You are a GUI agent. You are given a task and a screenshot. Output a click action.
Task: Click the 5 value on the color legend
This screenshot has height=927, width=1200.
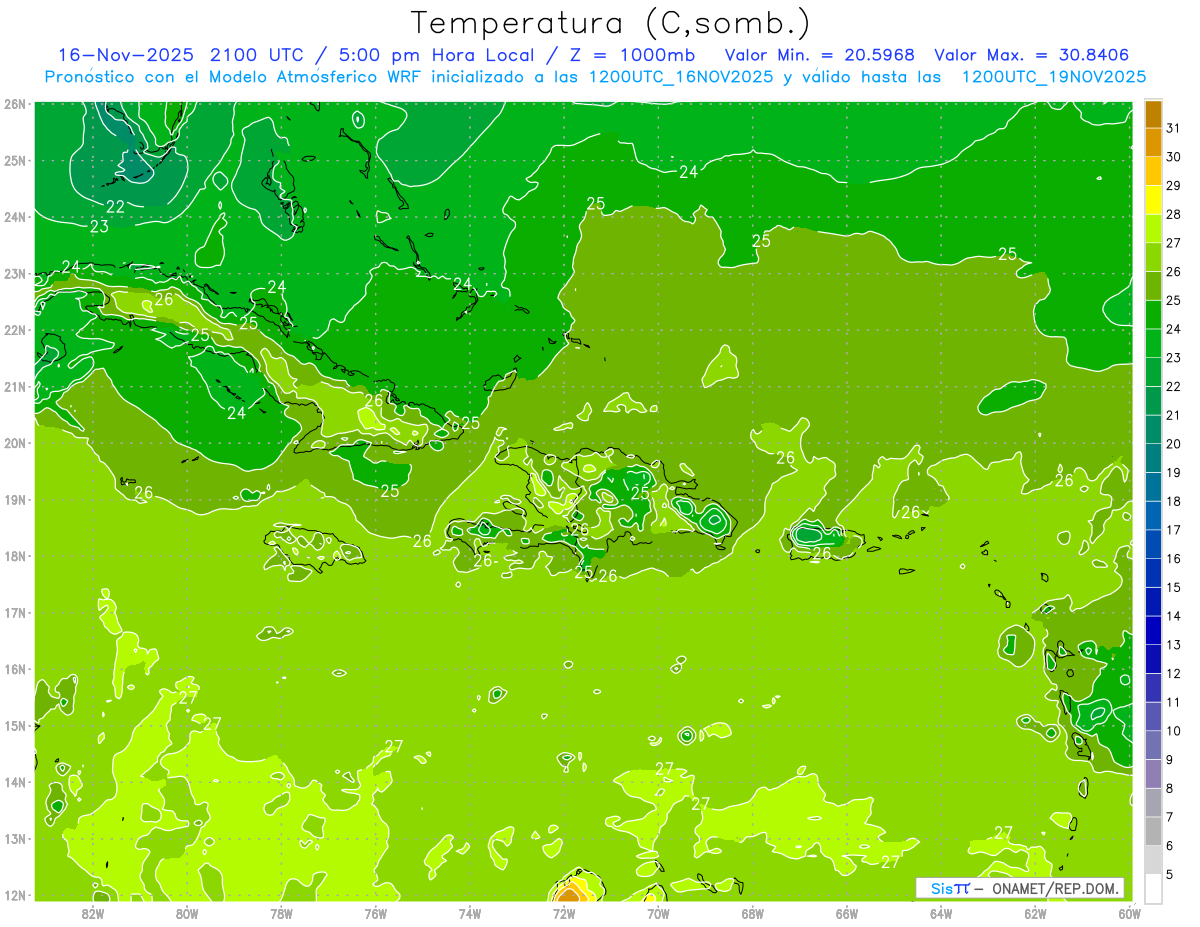(x=1170, y=875)
